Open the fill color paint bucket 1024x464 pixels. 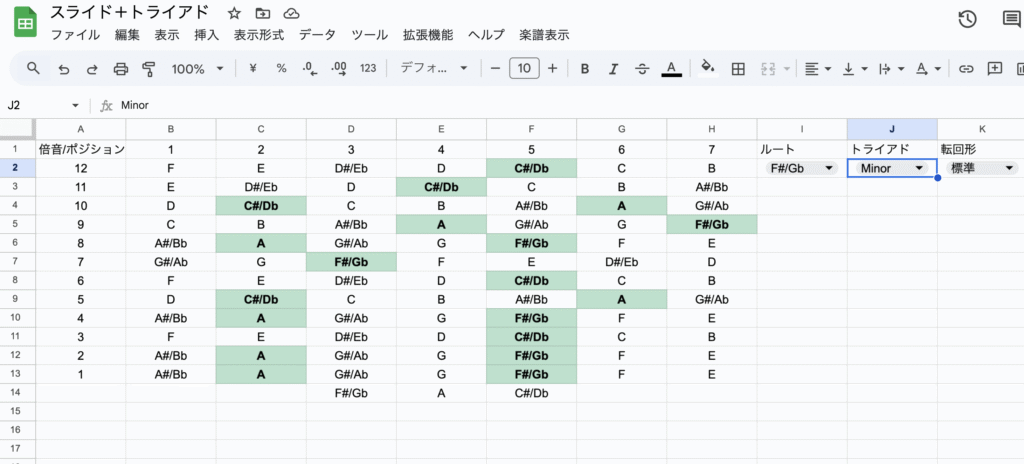(708, 69)
